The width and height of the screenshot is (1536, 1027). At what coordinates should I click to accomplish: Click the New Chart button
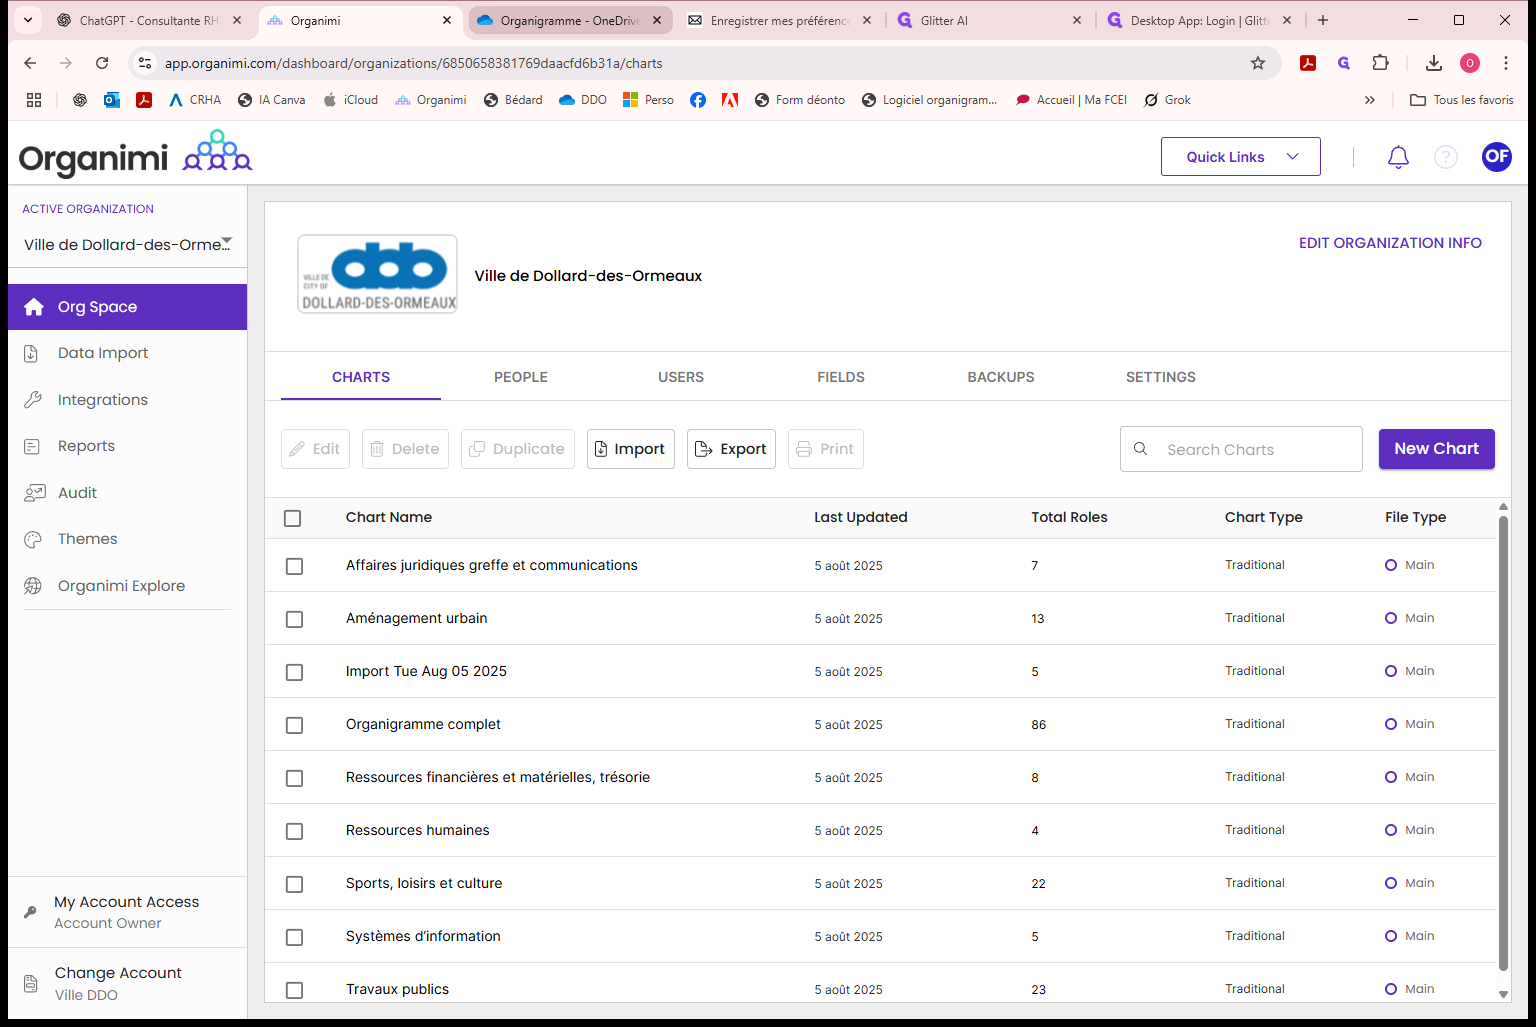(1437, 449)
